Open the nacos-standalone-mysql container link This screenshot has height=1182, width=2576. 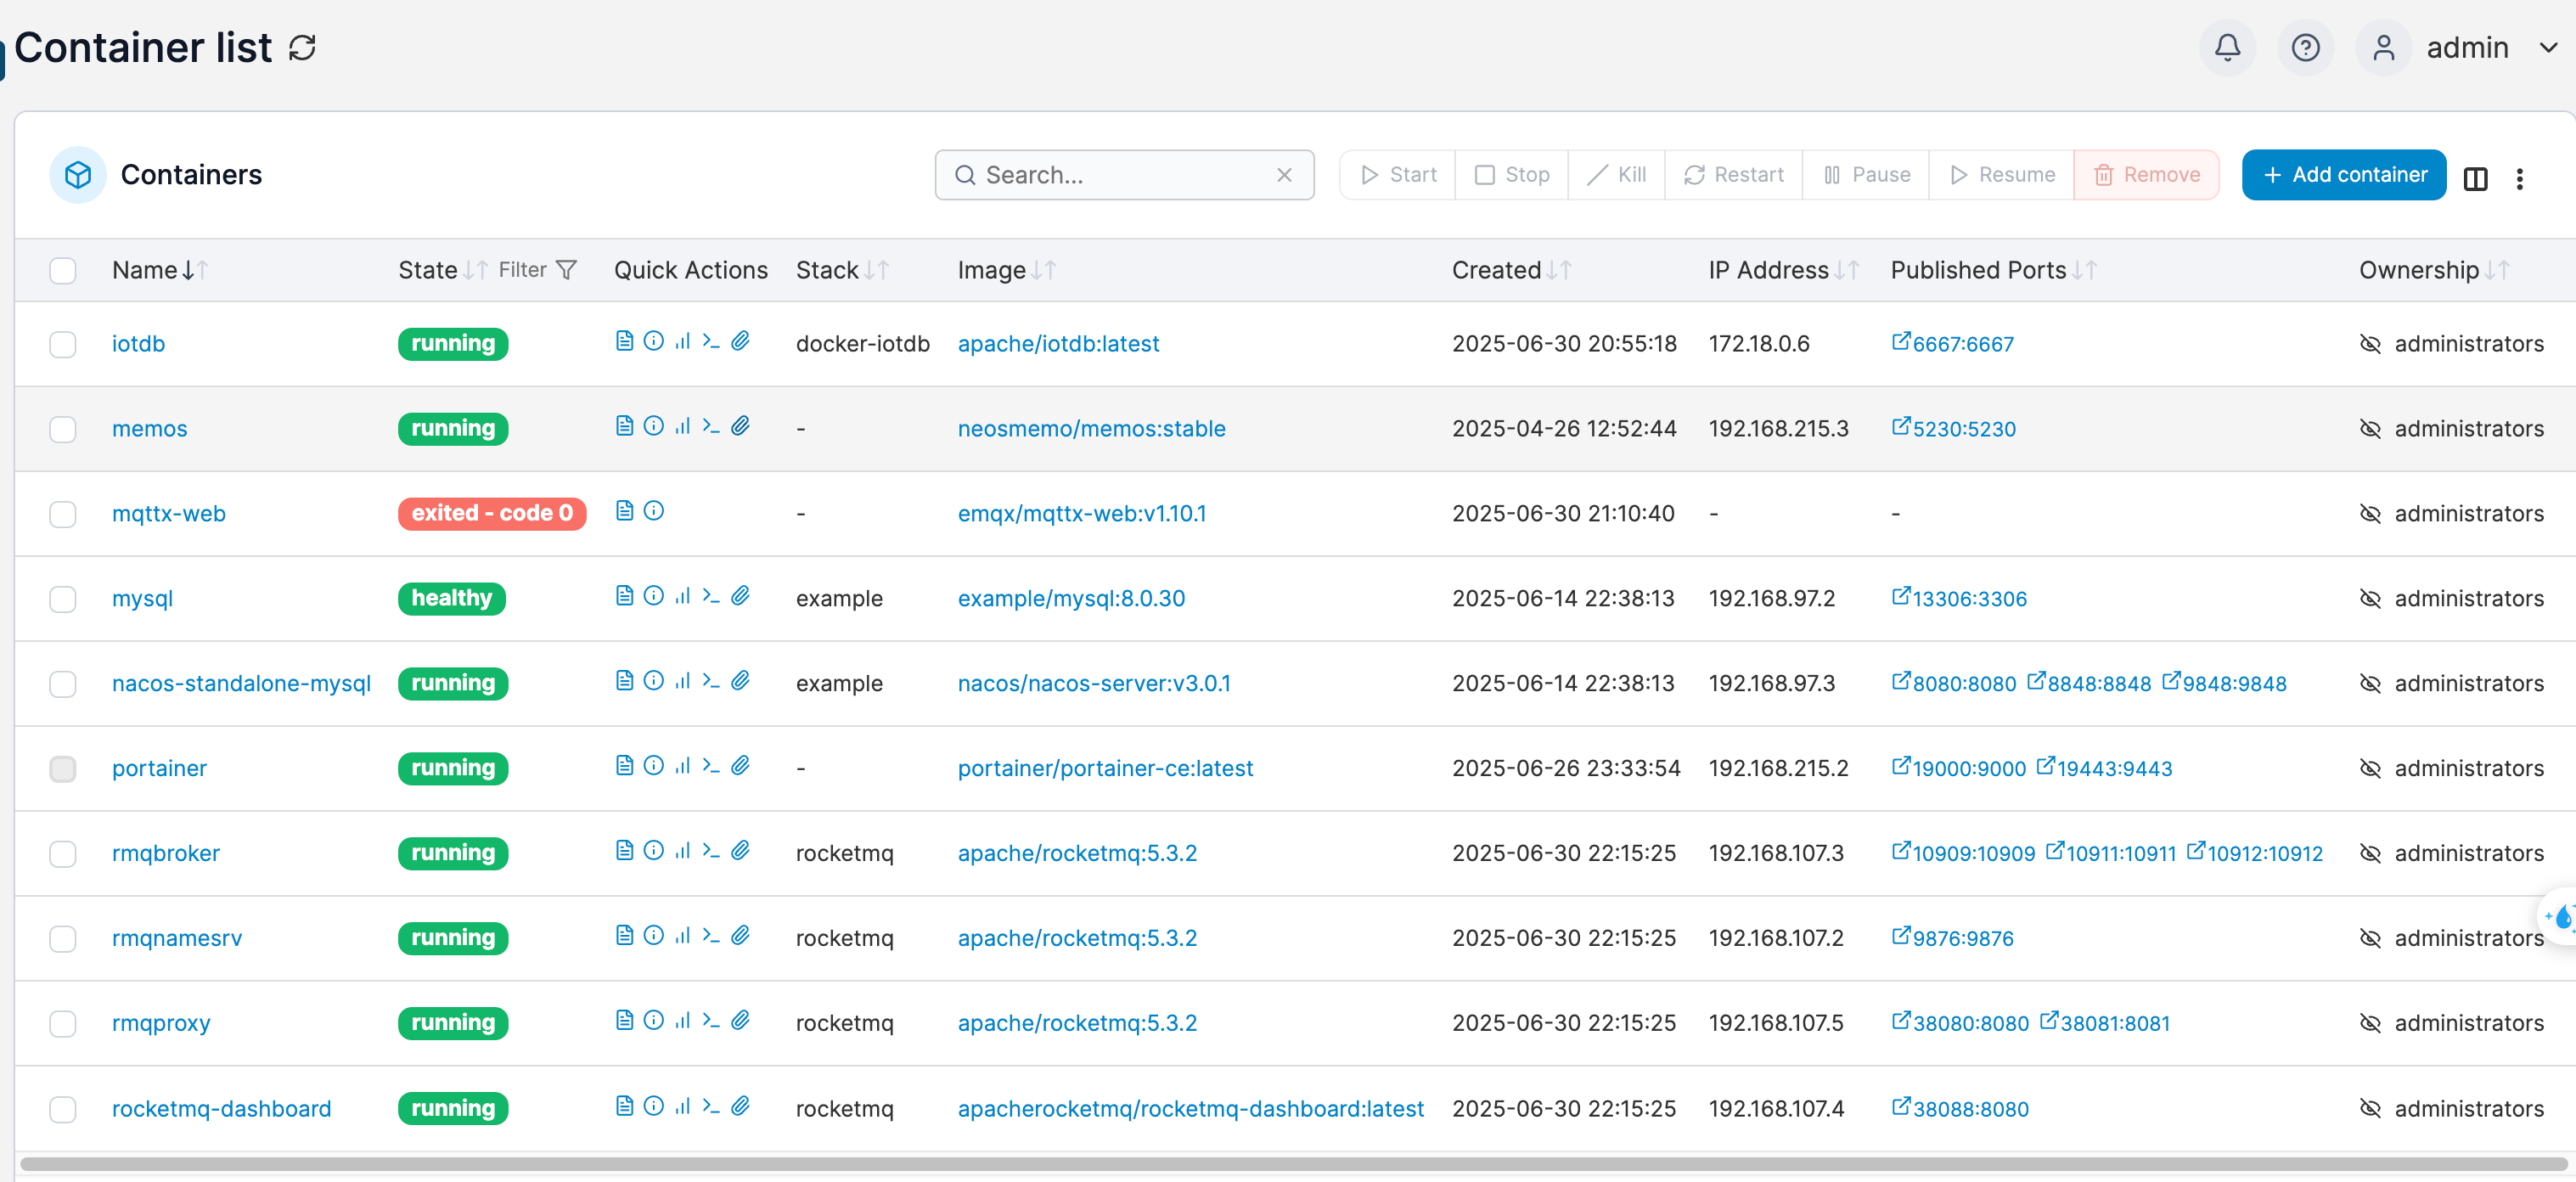click(x=241, y=683)
